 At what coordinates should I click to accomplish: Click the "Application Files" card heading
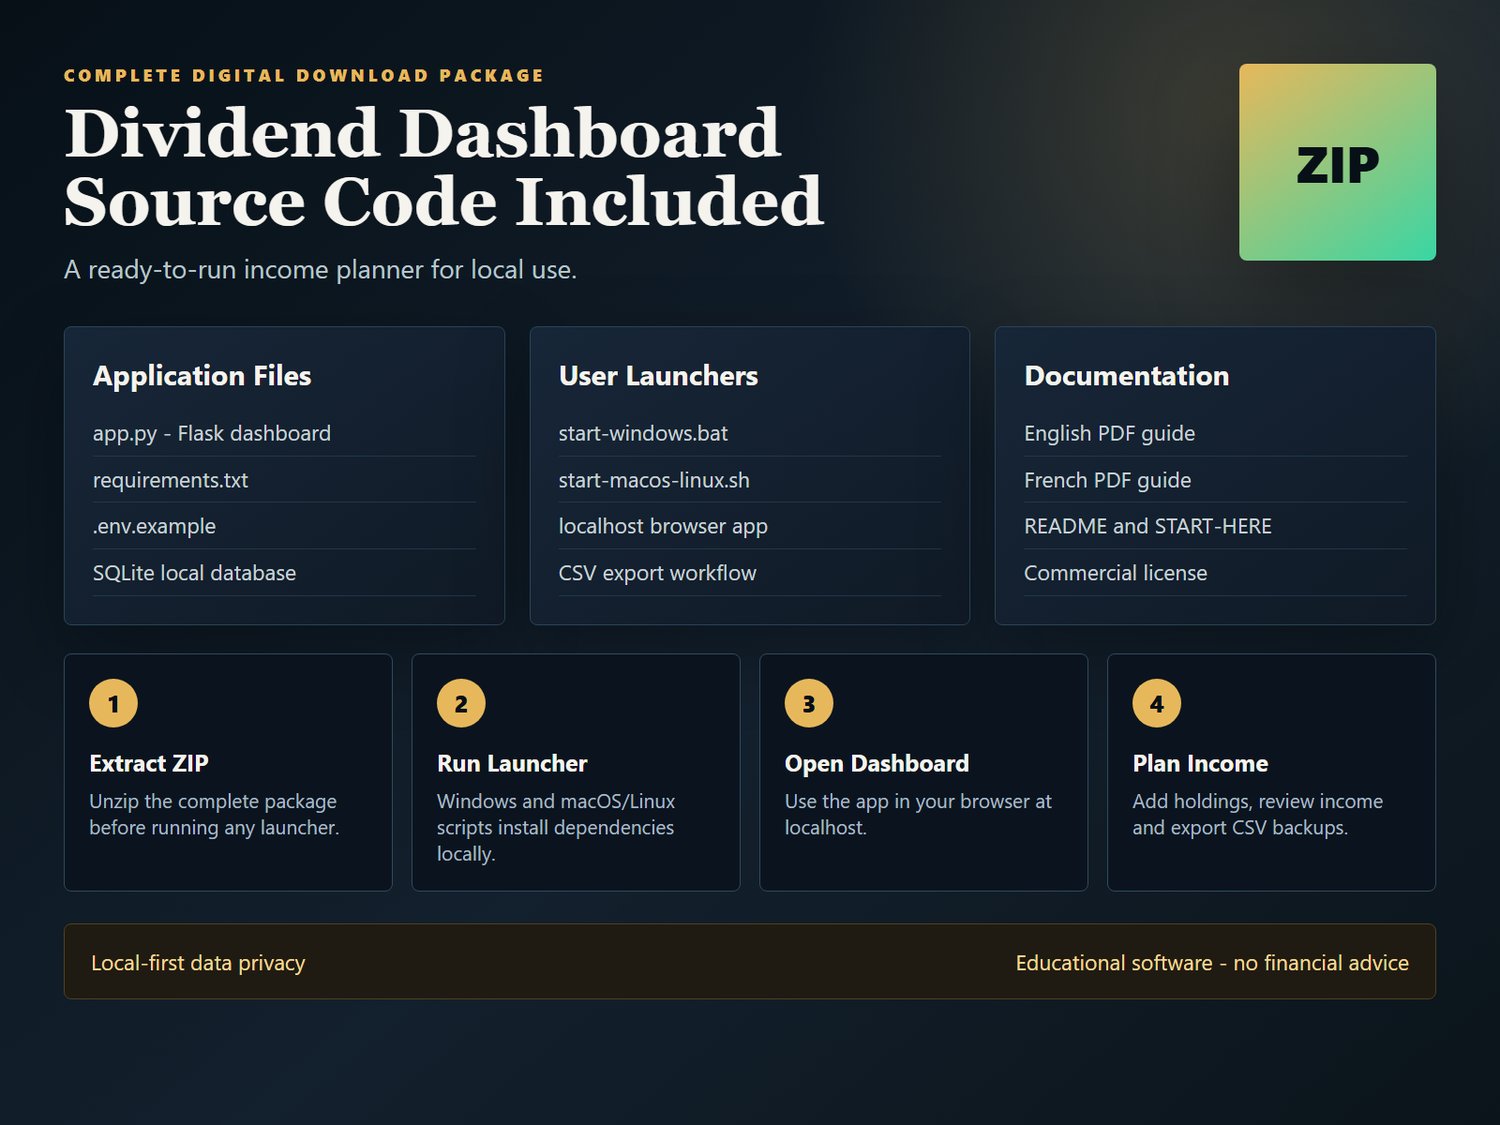click(x=202, y=376)
